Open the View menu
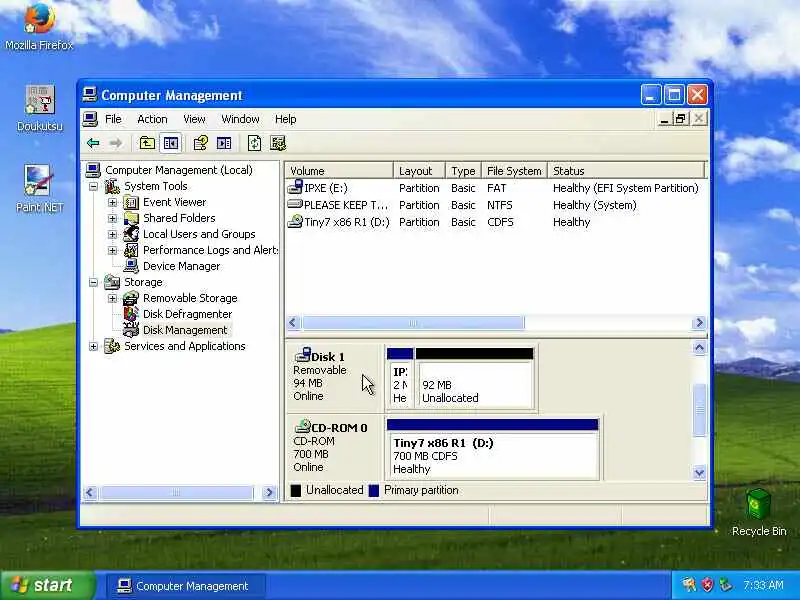The width and height of the screenshot is (800, 600). click(194, 119)
